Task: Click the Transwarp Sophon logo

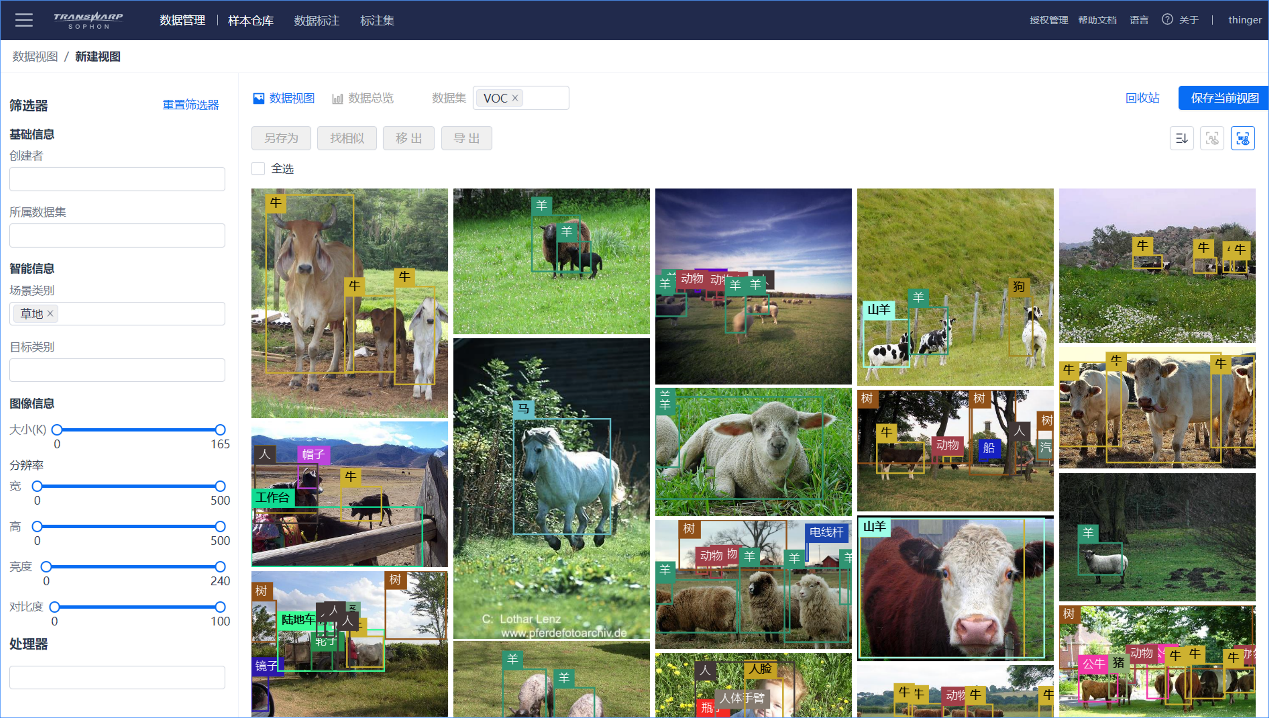Action: (86, 20)
